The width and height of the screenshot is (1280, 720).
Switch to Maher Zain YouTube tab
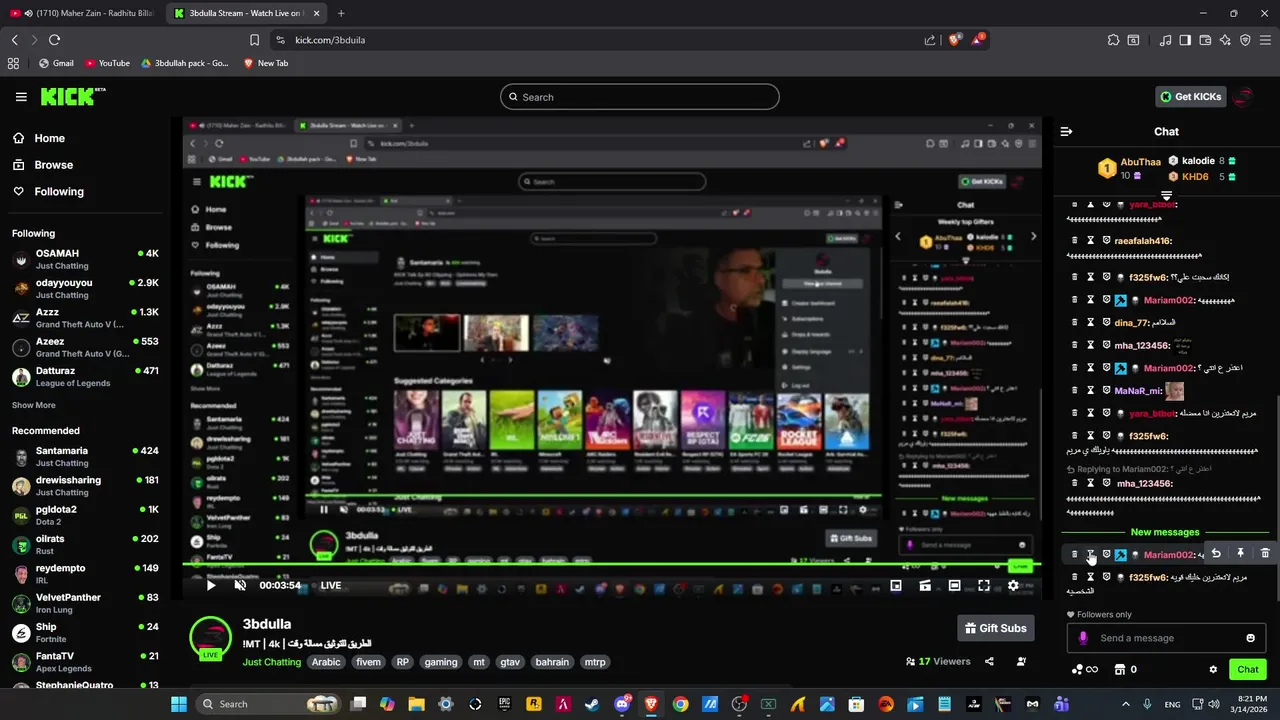click(x=80, y=13)
